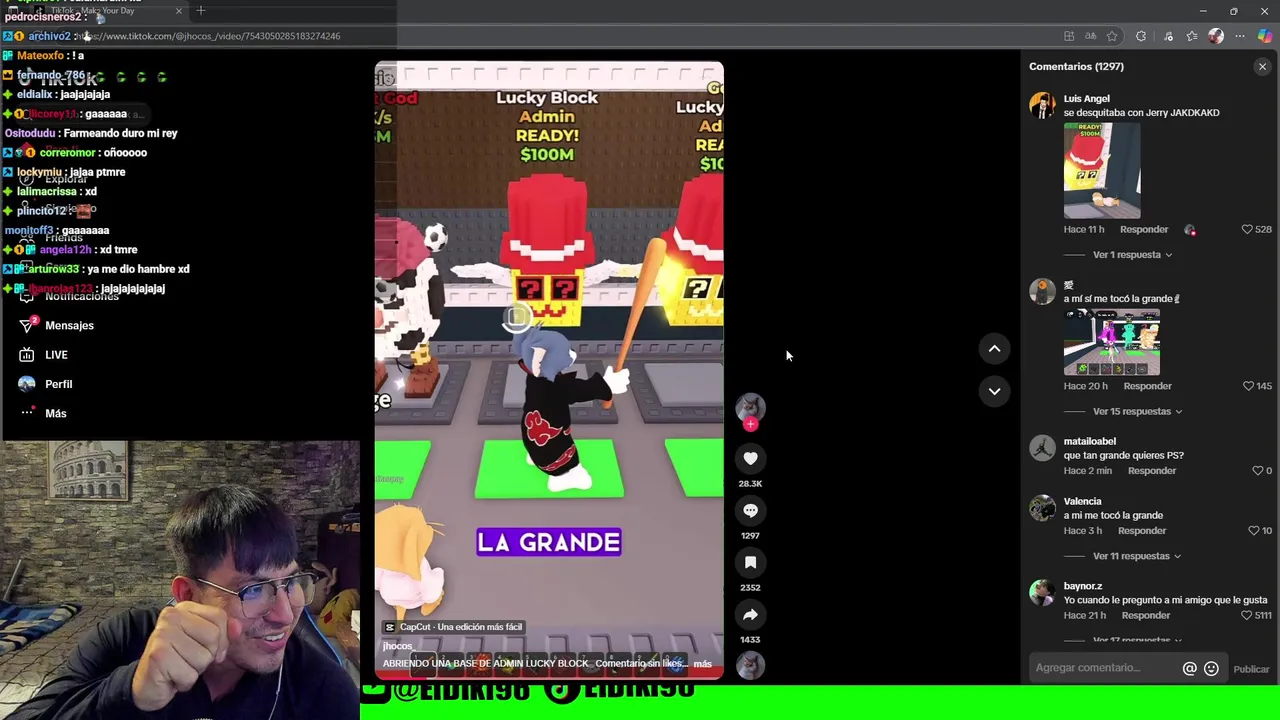Seek using the red video progress bar
The height and width of the screenshot is (720, 1280).
pos(548,679)
